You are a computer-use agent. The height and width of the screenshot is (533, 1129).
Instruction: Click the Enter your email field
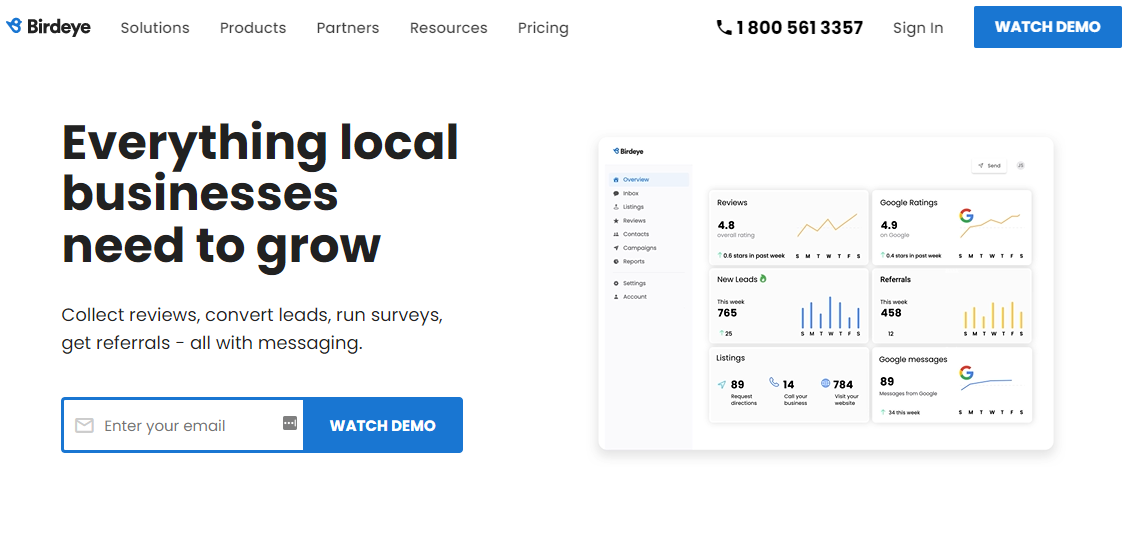click(183, 425)
